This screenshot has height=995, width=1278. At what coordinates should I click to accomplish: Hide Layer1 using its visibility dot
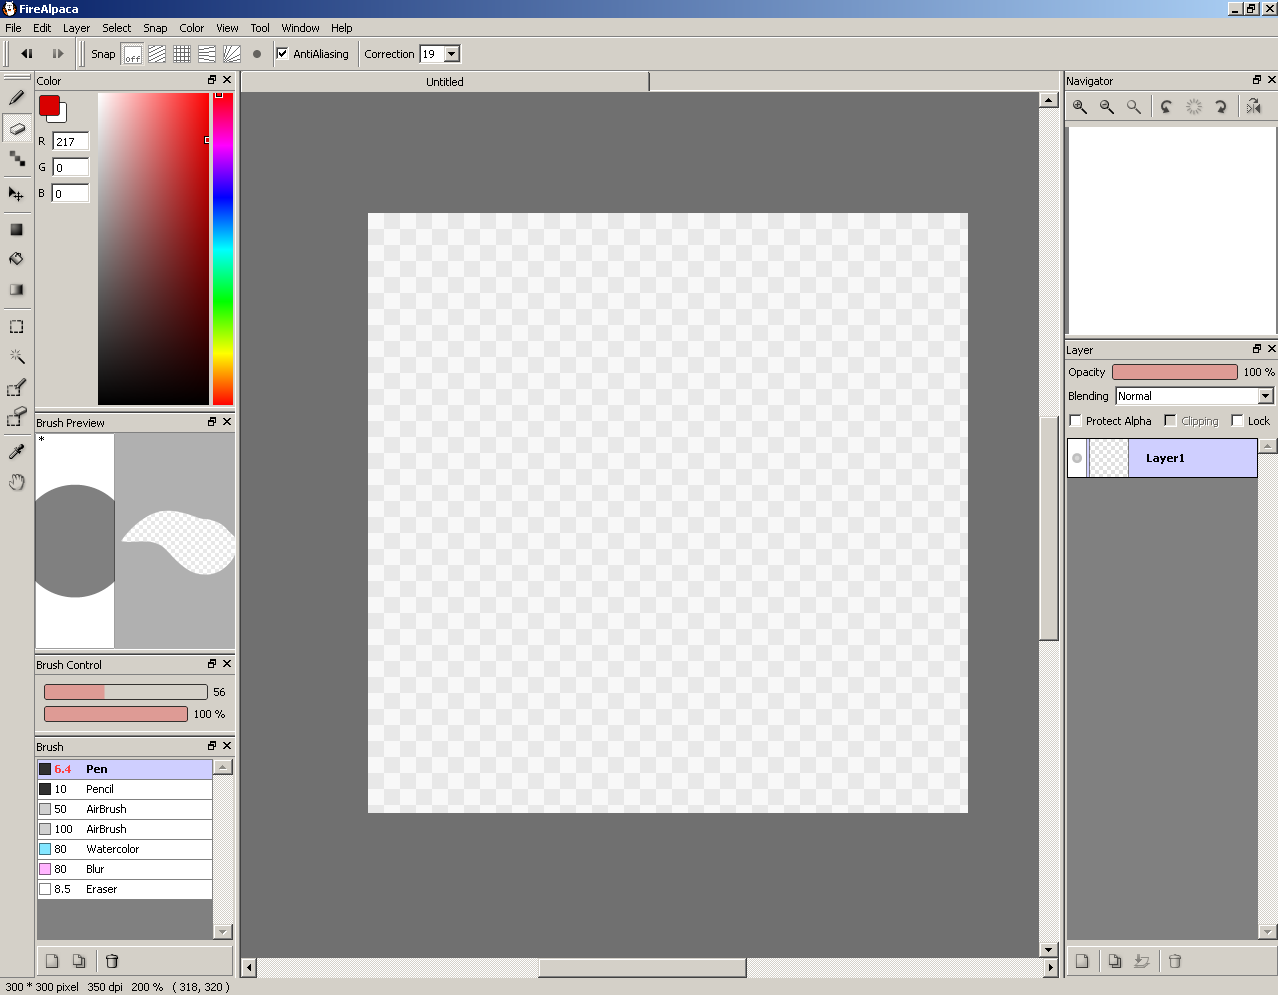[1077, 458]
